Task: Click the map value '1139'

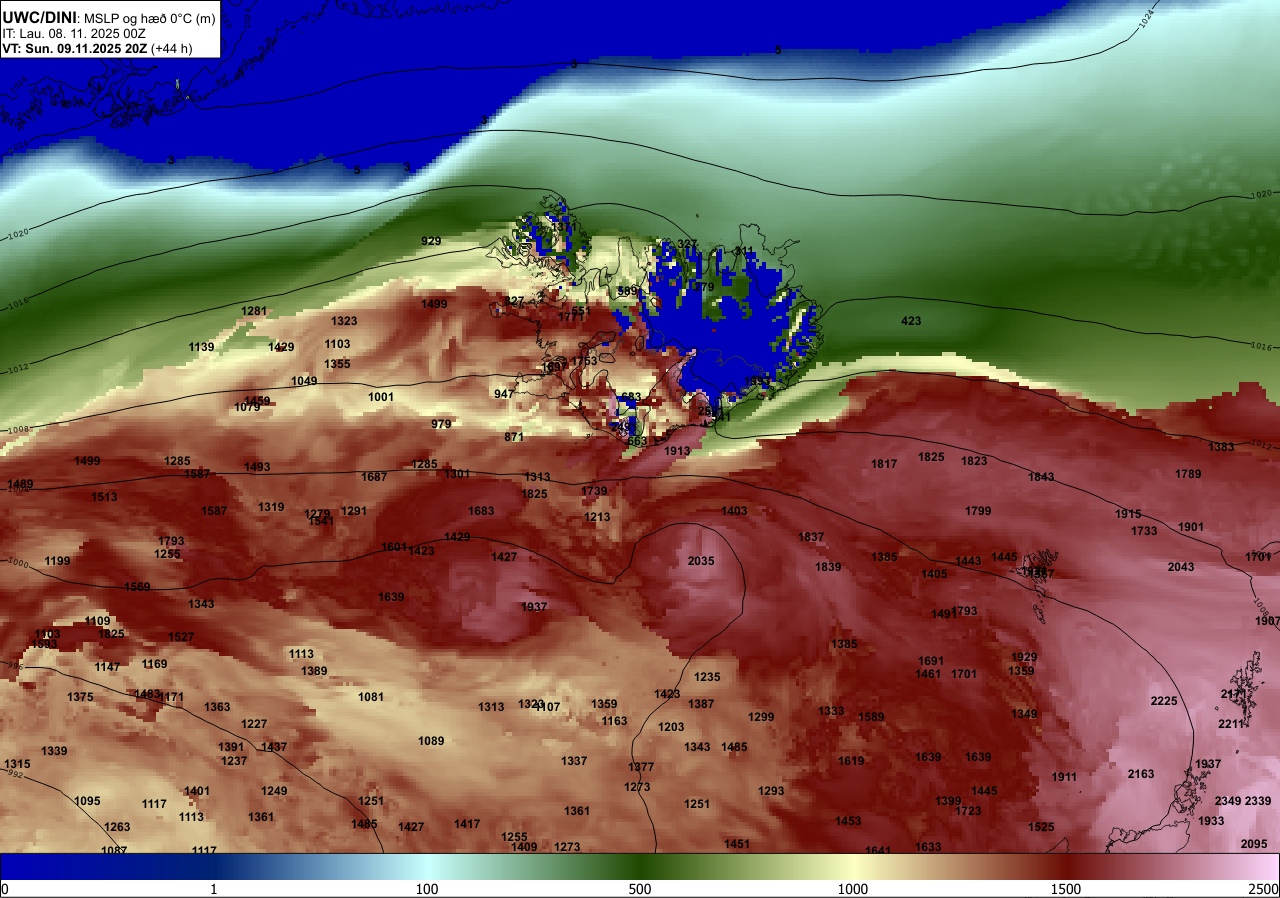Action: point(201,347)
